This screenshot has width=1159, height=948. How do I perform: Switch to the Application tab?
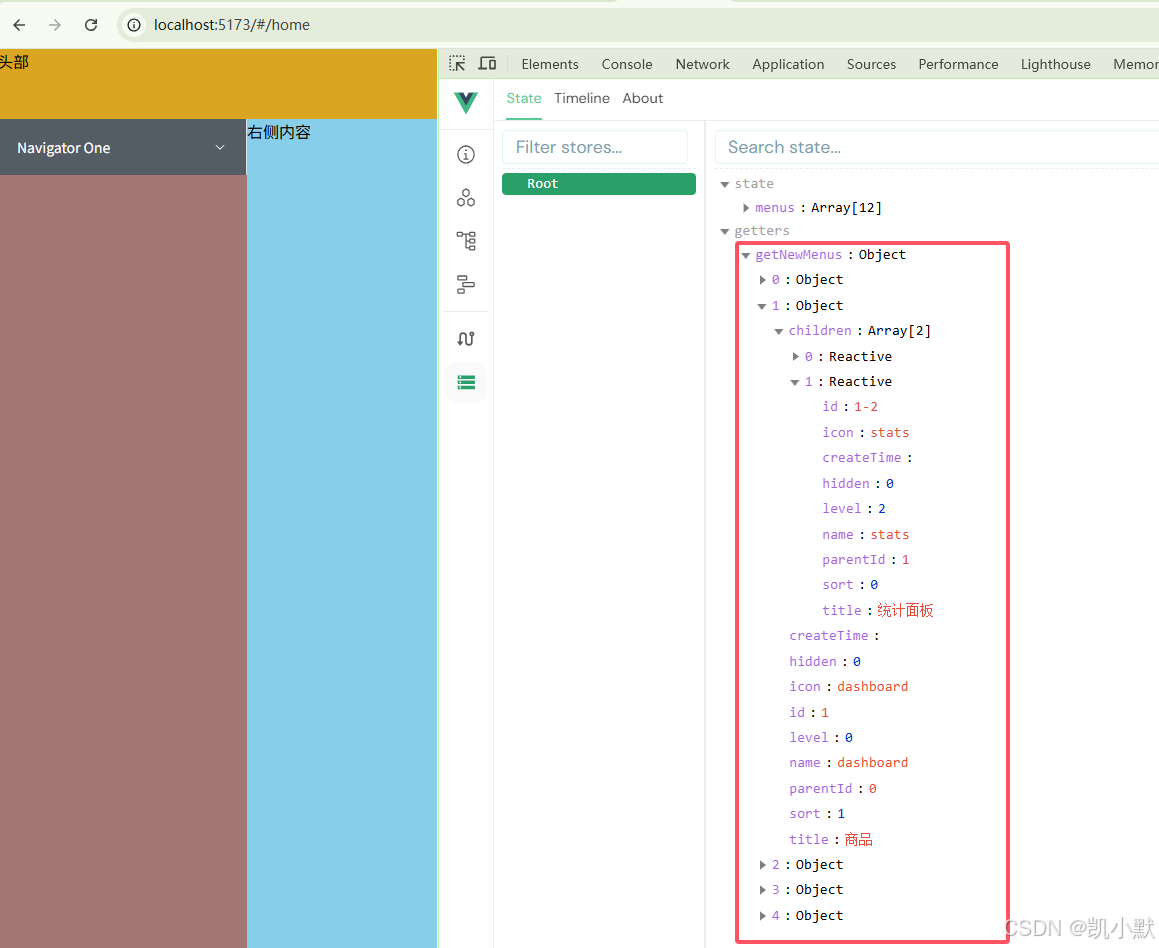point(788,64)
